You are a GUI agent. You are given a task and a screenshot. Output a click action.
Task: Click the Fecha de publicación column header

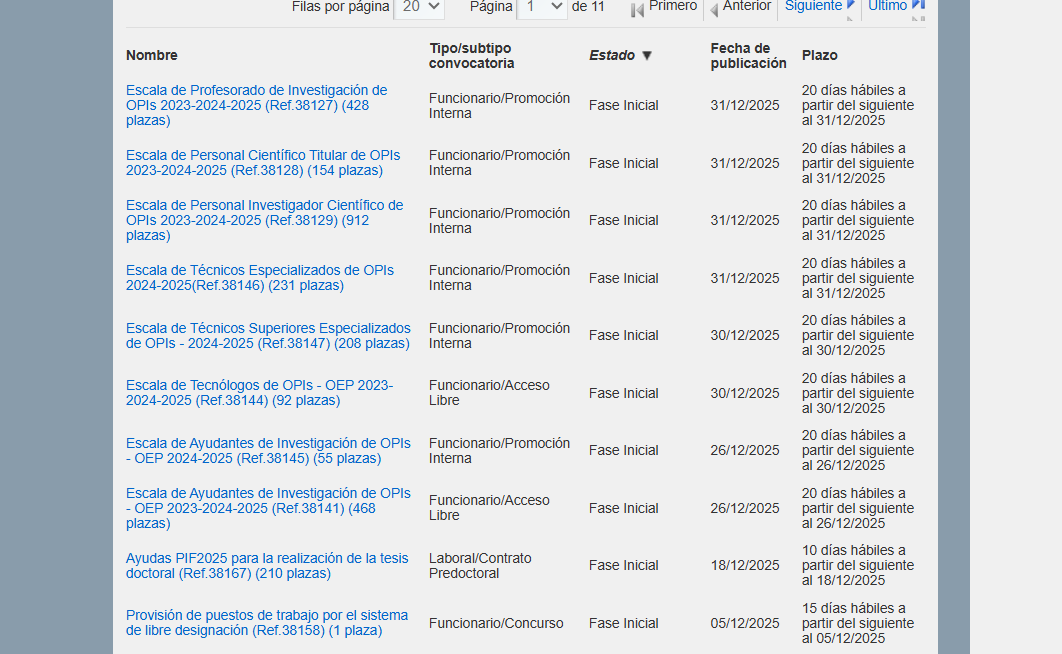coord(748,56)
